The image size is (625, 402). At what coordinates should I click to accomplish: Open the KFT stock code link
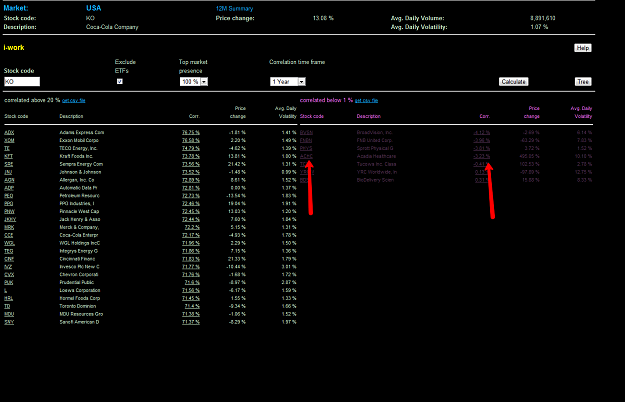9,156
